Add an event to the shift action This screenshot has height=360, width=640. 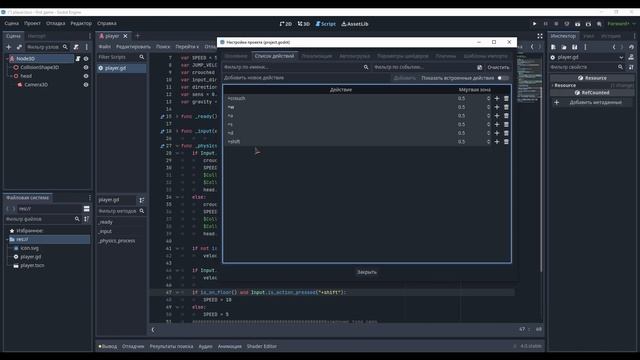coord(497,142)
